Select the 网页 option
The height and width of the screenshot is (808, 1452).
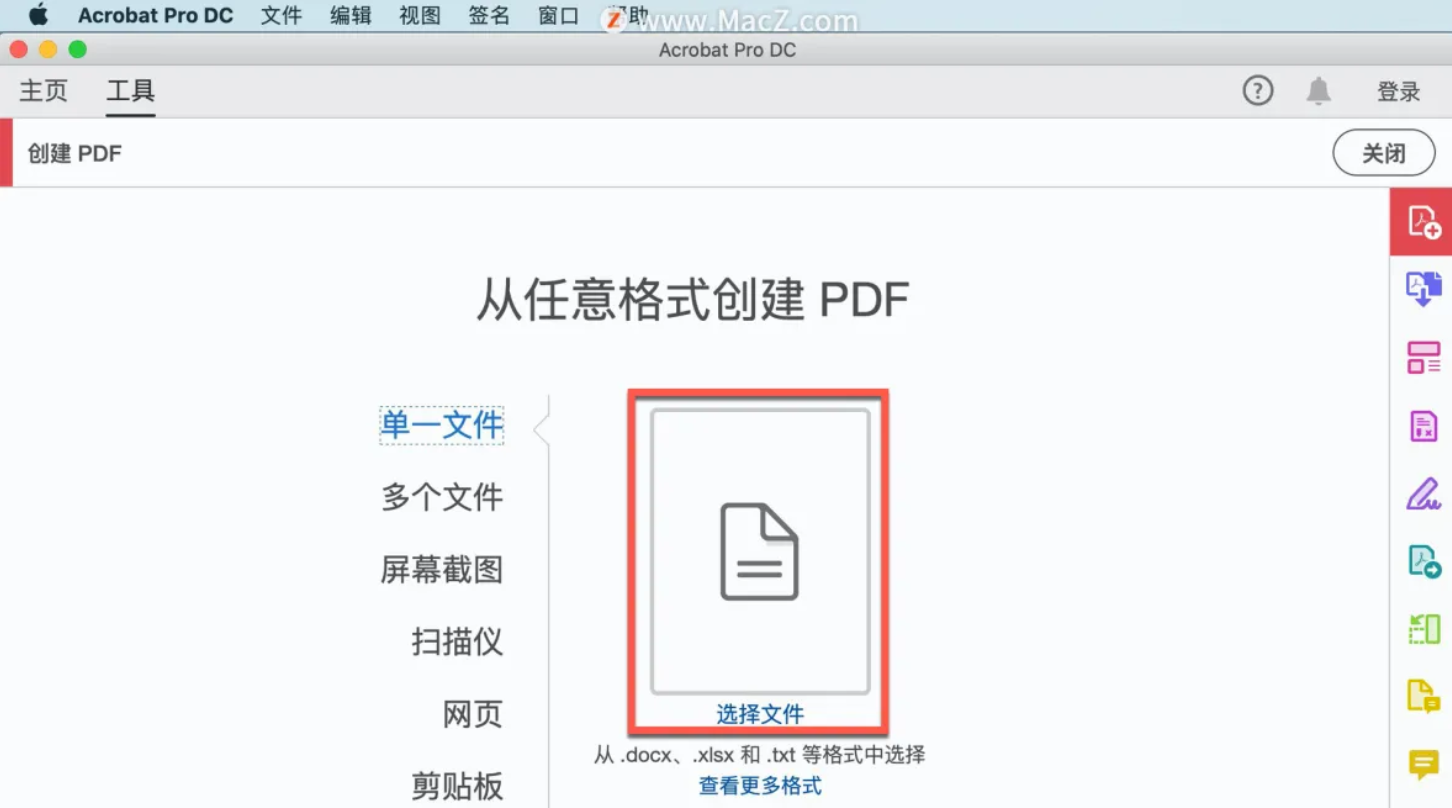[x=472, y=714]
